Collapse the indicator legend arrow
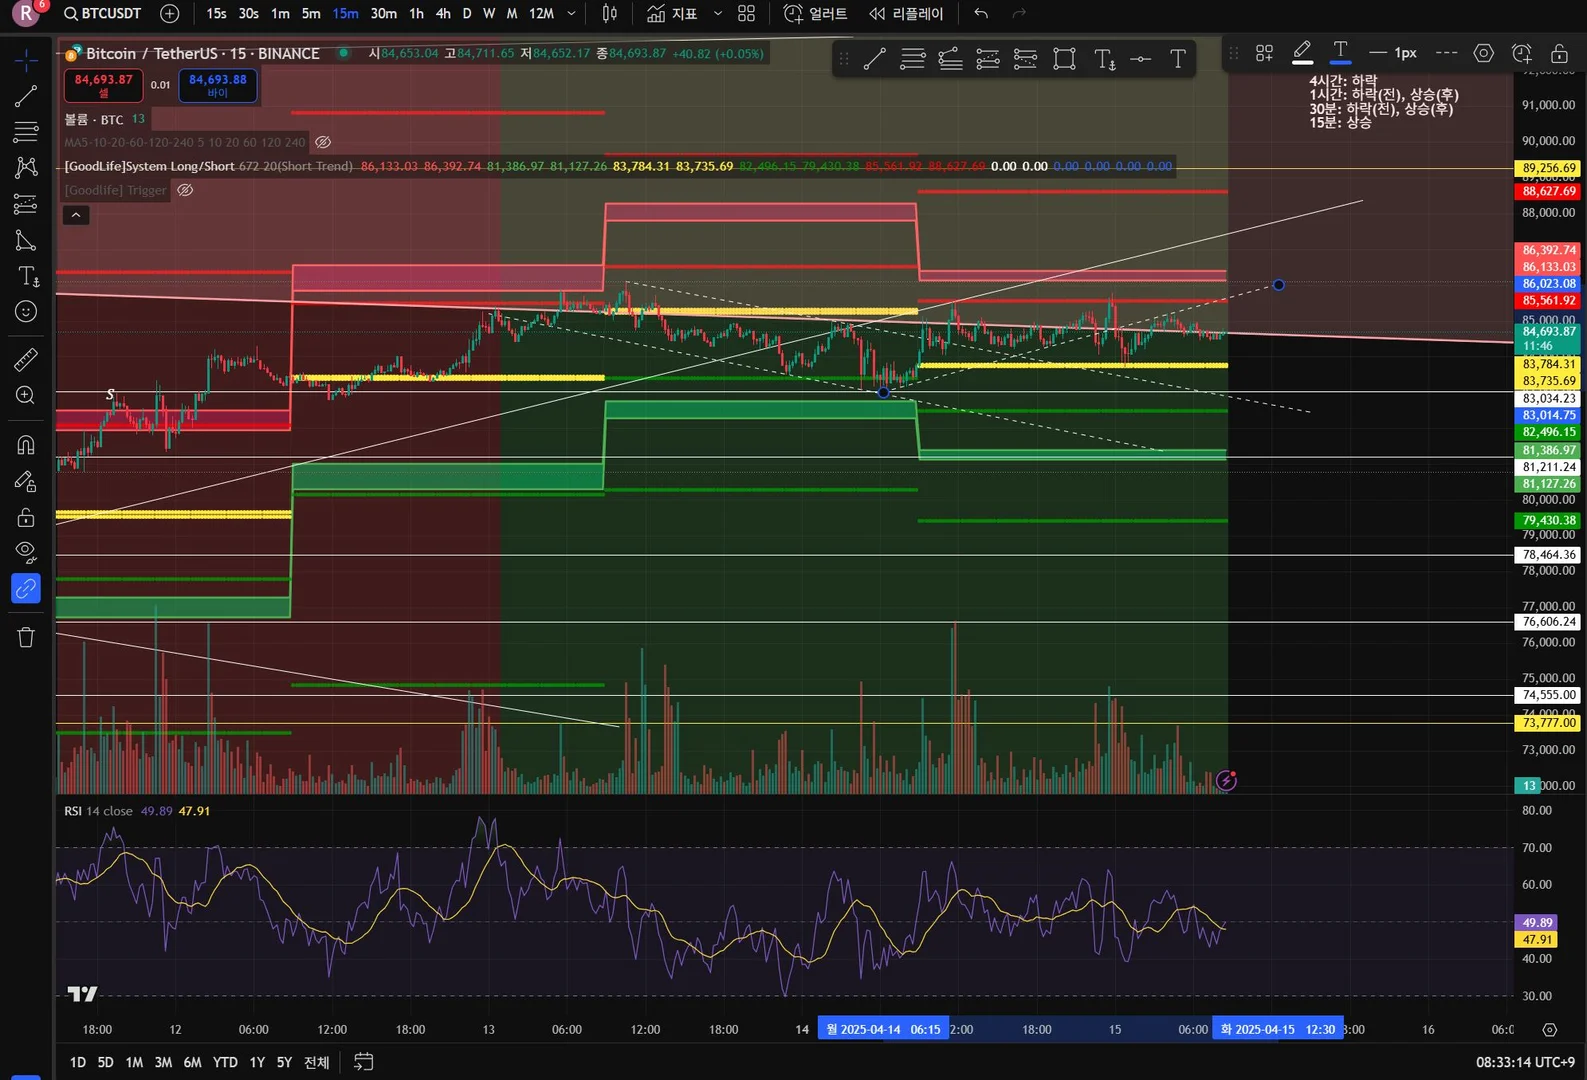The width and height of the screenshot is (1587, 1080). (x=76, y=215)
